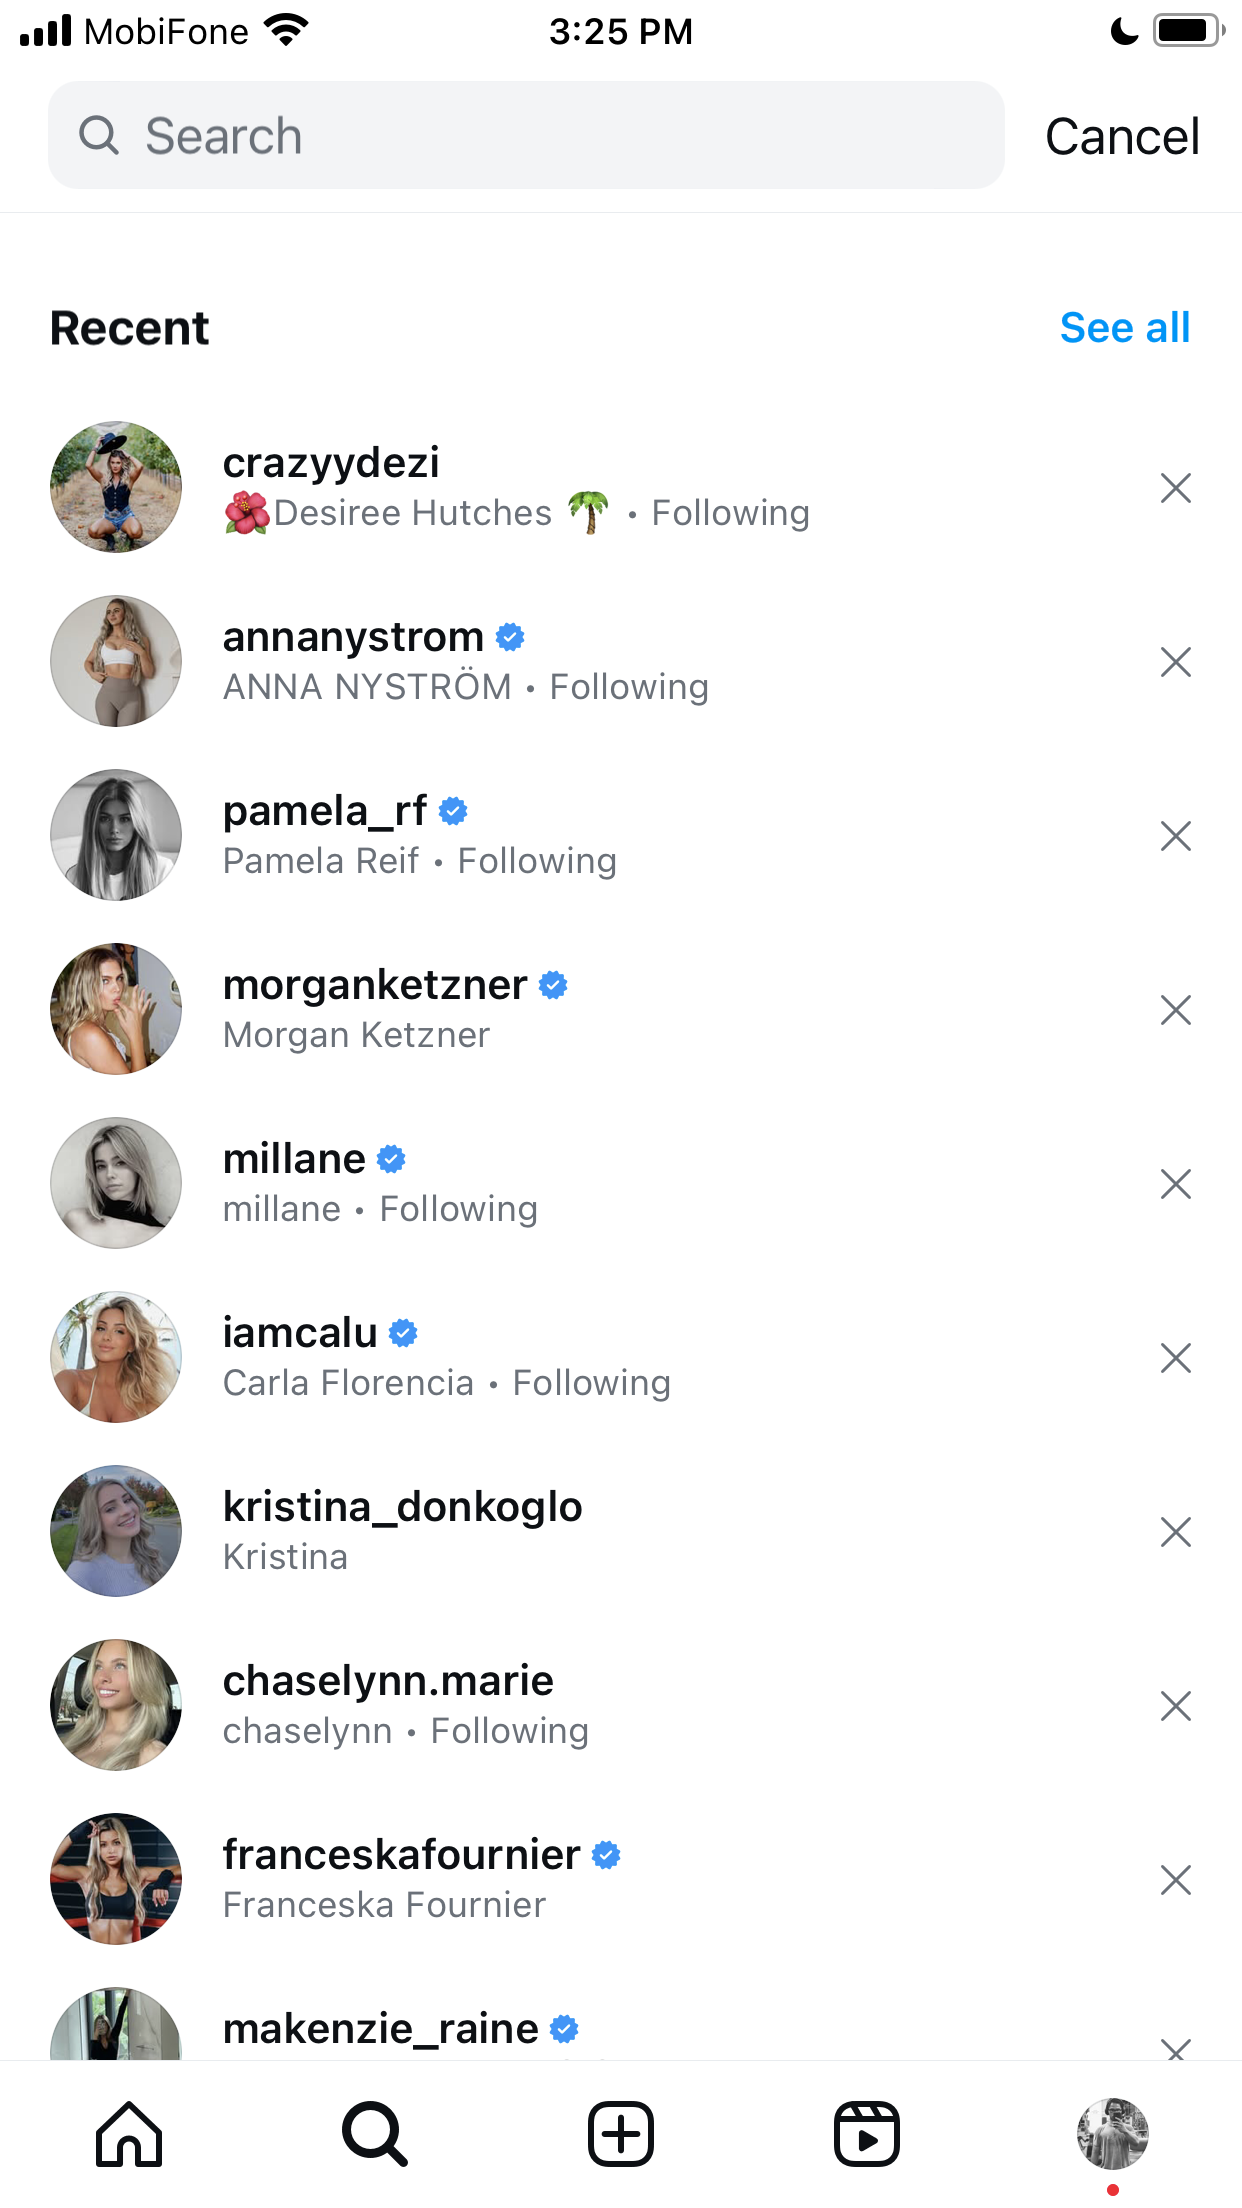The height and width of the screenshot is (2208, 1242).
Task: Remove crazyydezi from recent searches
Action: [1176, 488]
